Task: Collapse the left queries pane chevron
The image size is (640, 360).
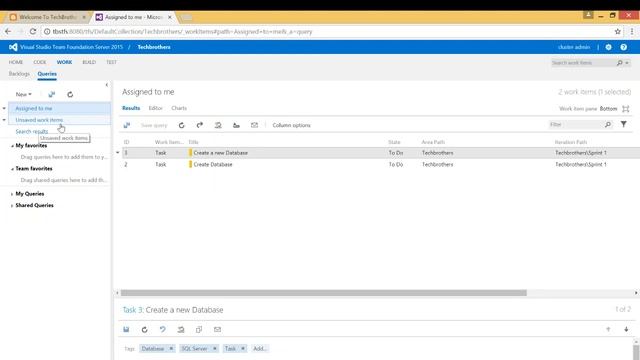Action: tap(107, 85)
